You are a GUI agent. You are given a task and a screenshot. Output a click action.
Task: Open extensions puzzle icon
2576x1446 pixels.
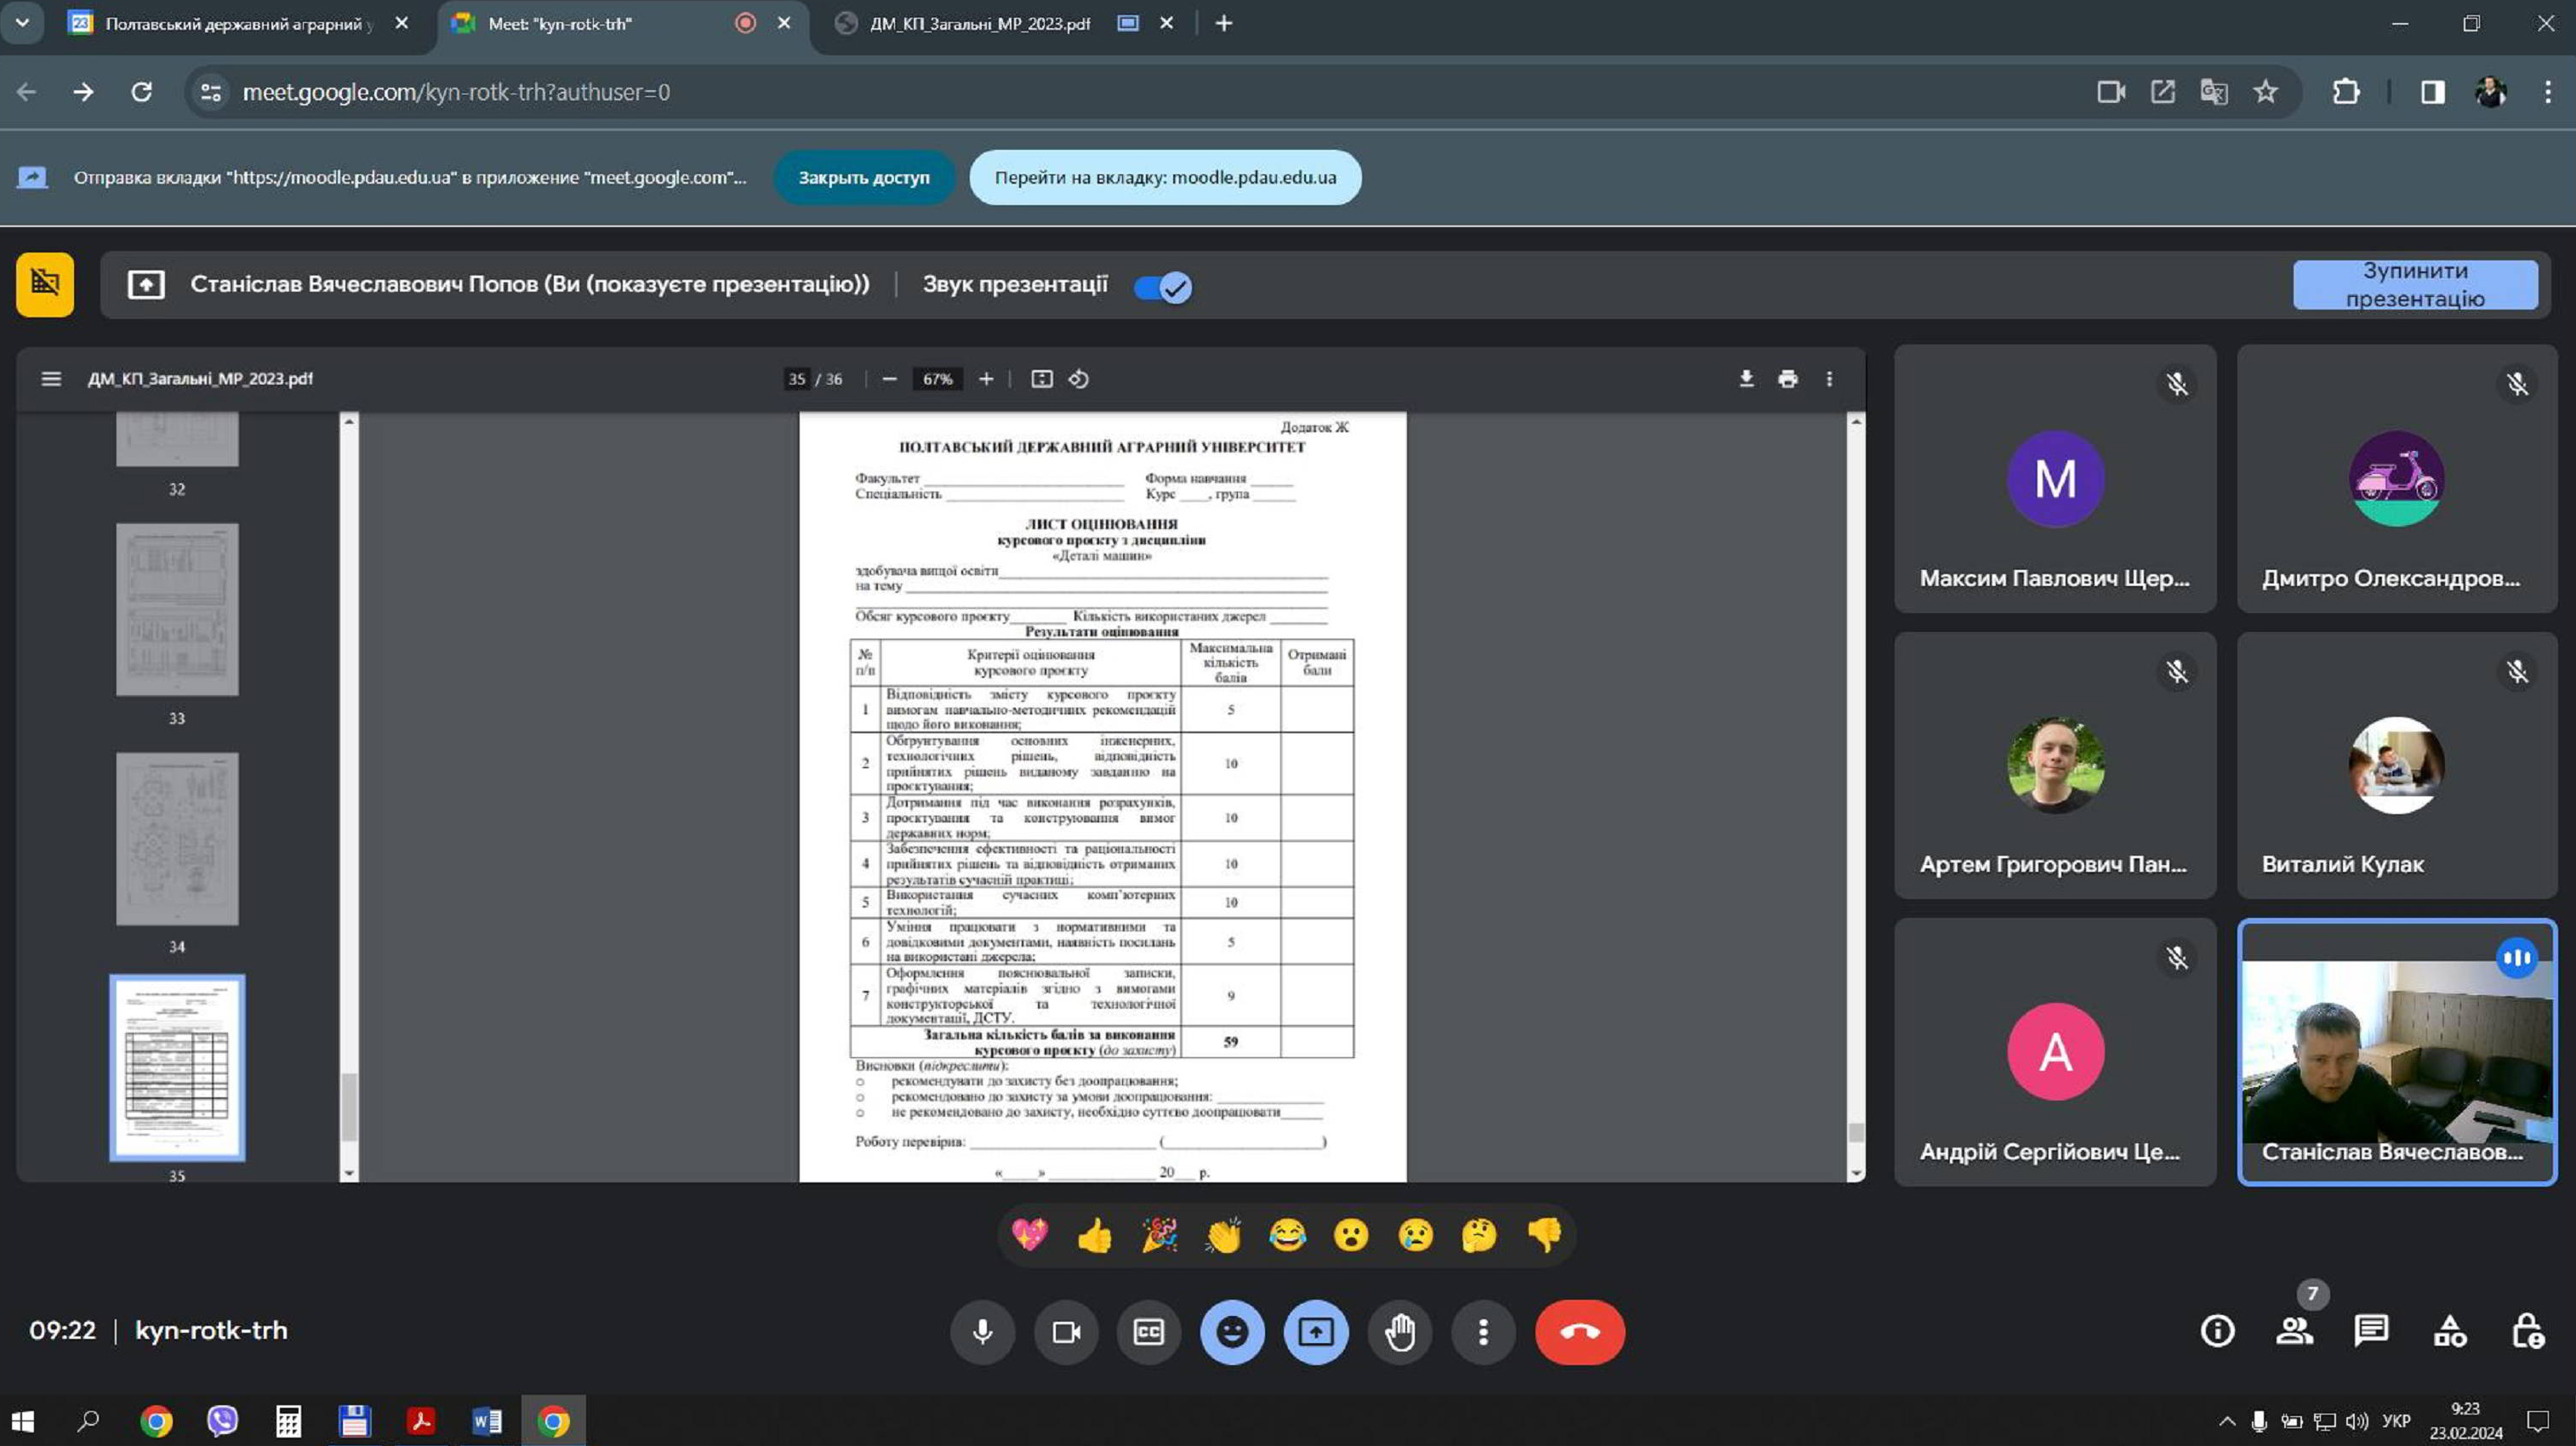pyautogui.click(x=2346, y=92)
